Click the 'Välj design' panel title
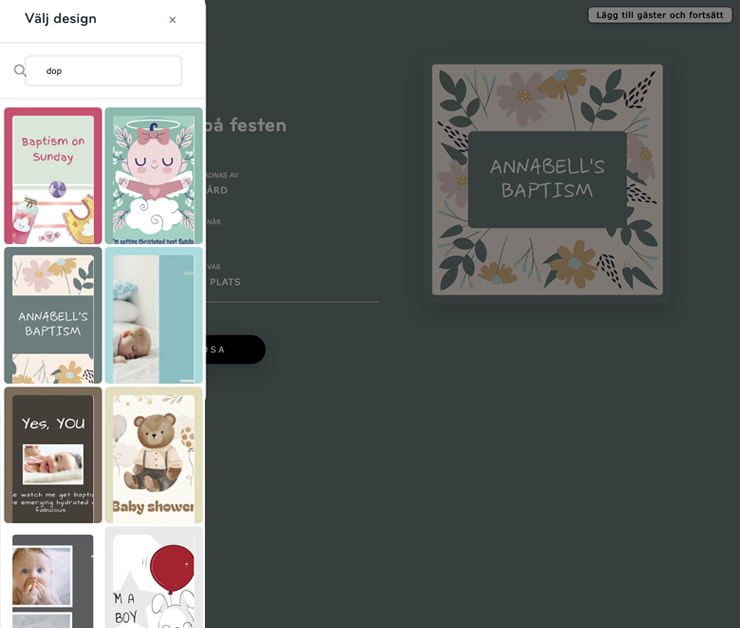This screenshot has height=628, width=740. (60, 18)
